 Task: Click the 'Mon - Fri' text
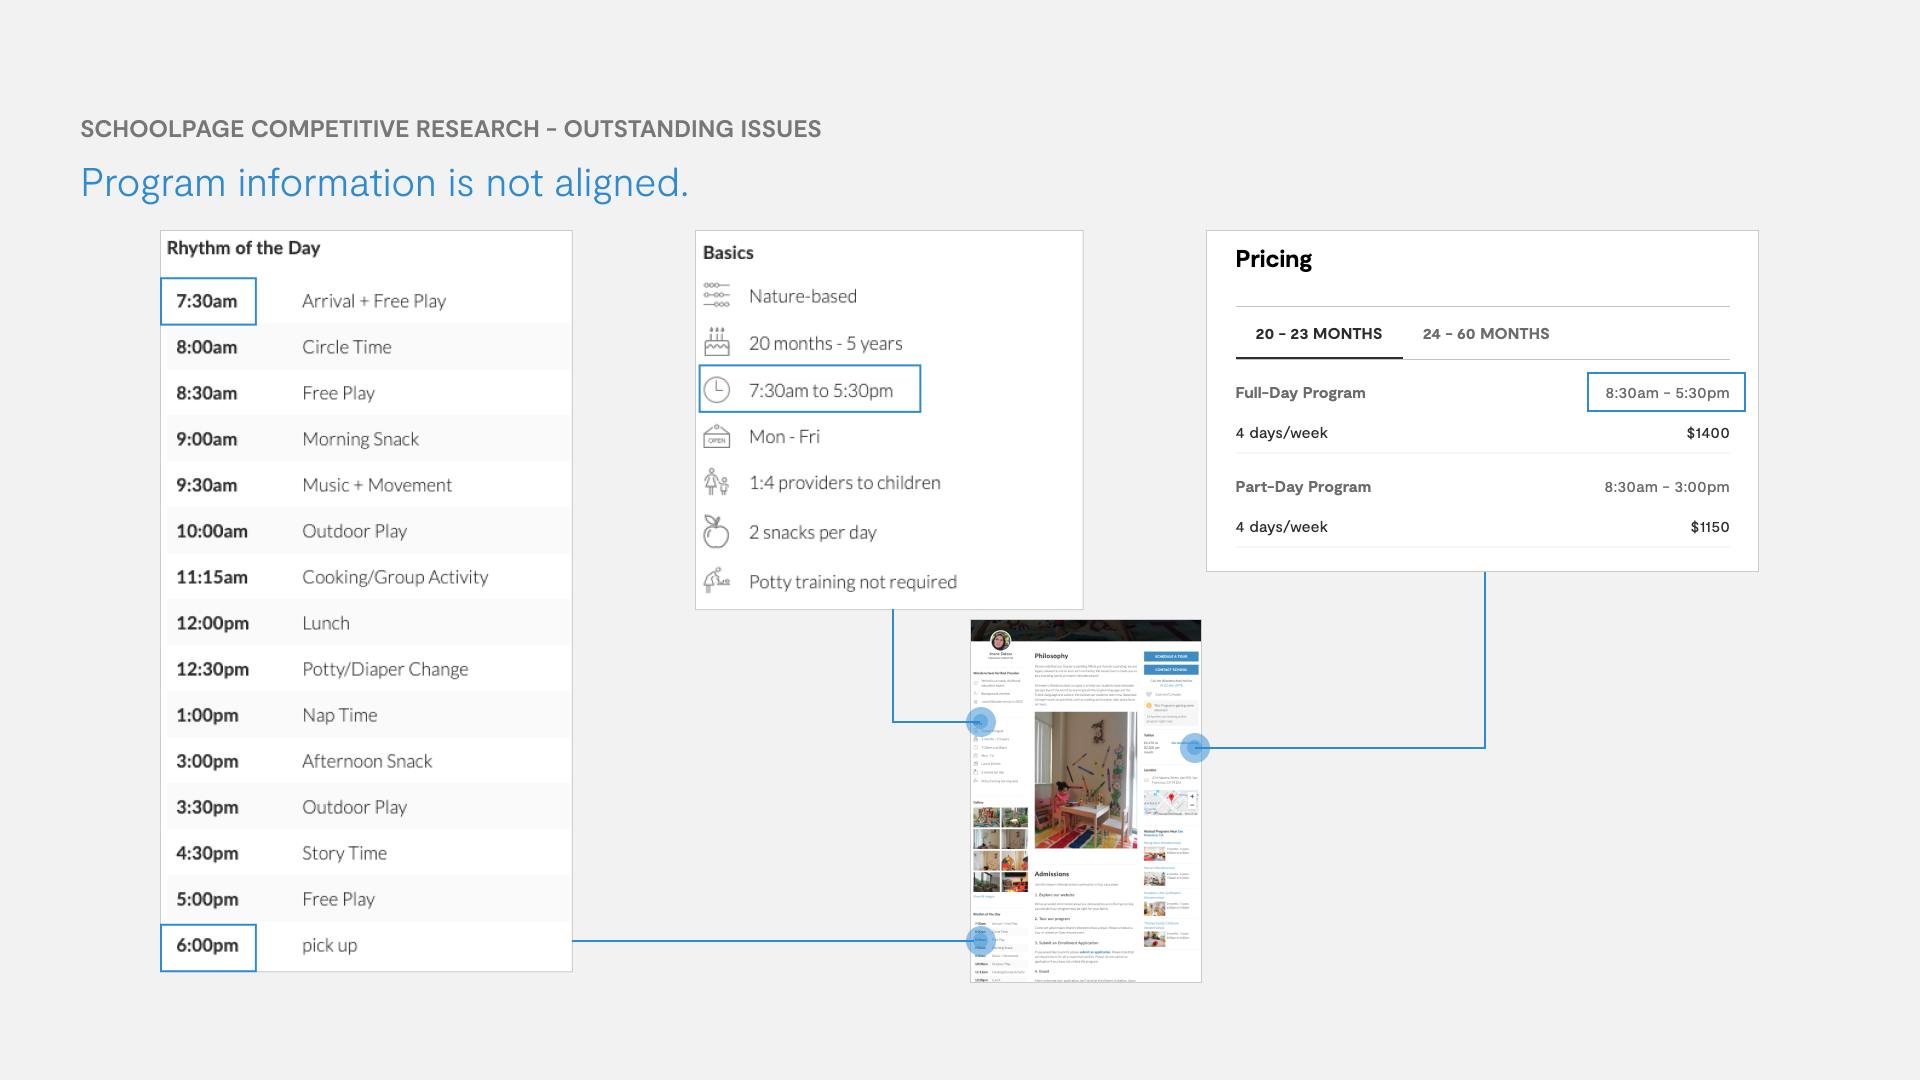[x=784, y=436]
